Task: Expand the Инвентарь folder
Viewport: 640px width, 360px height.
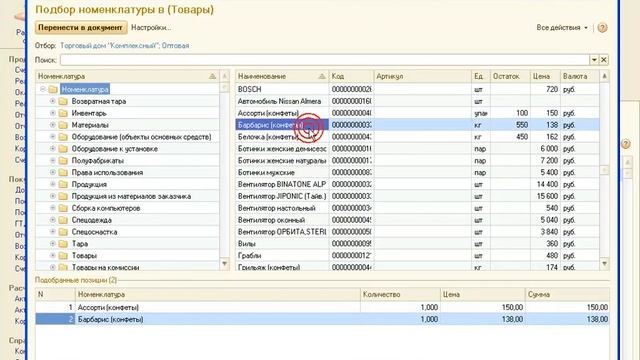Action: 53,113
